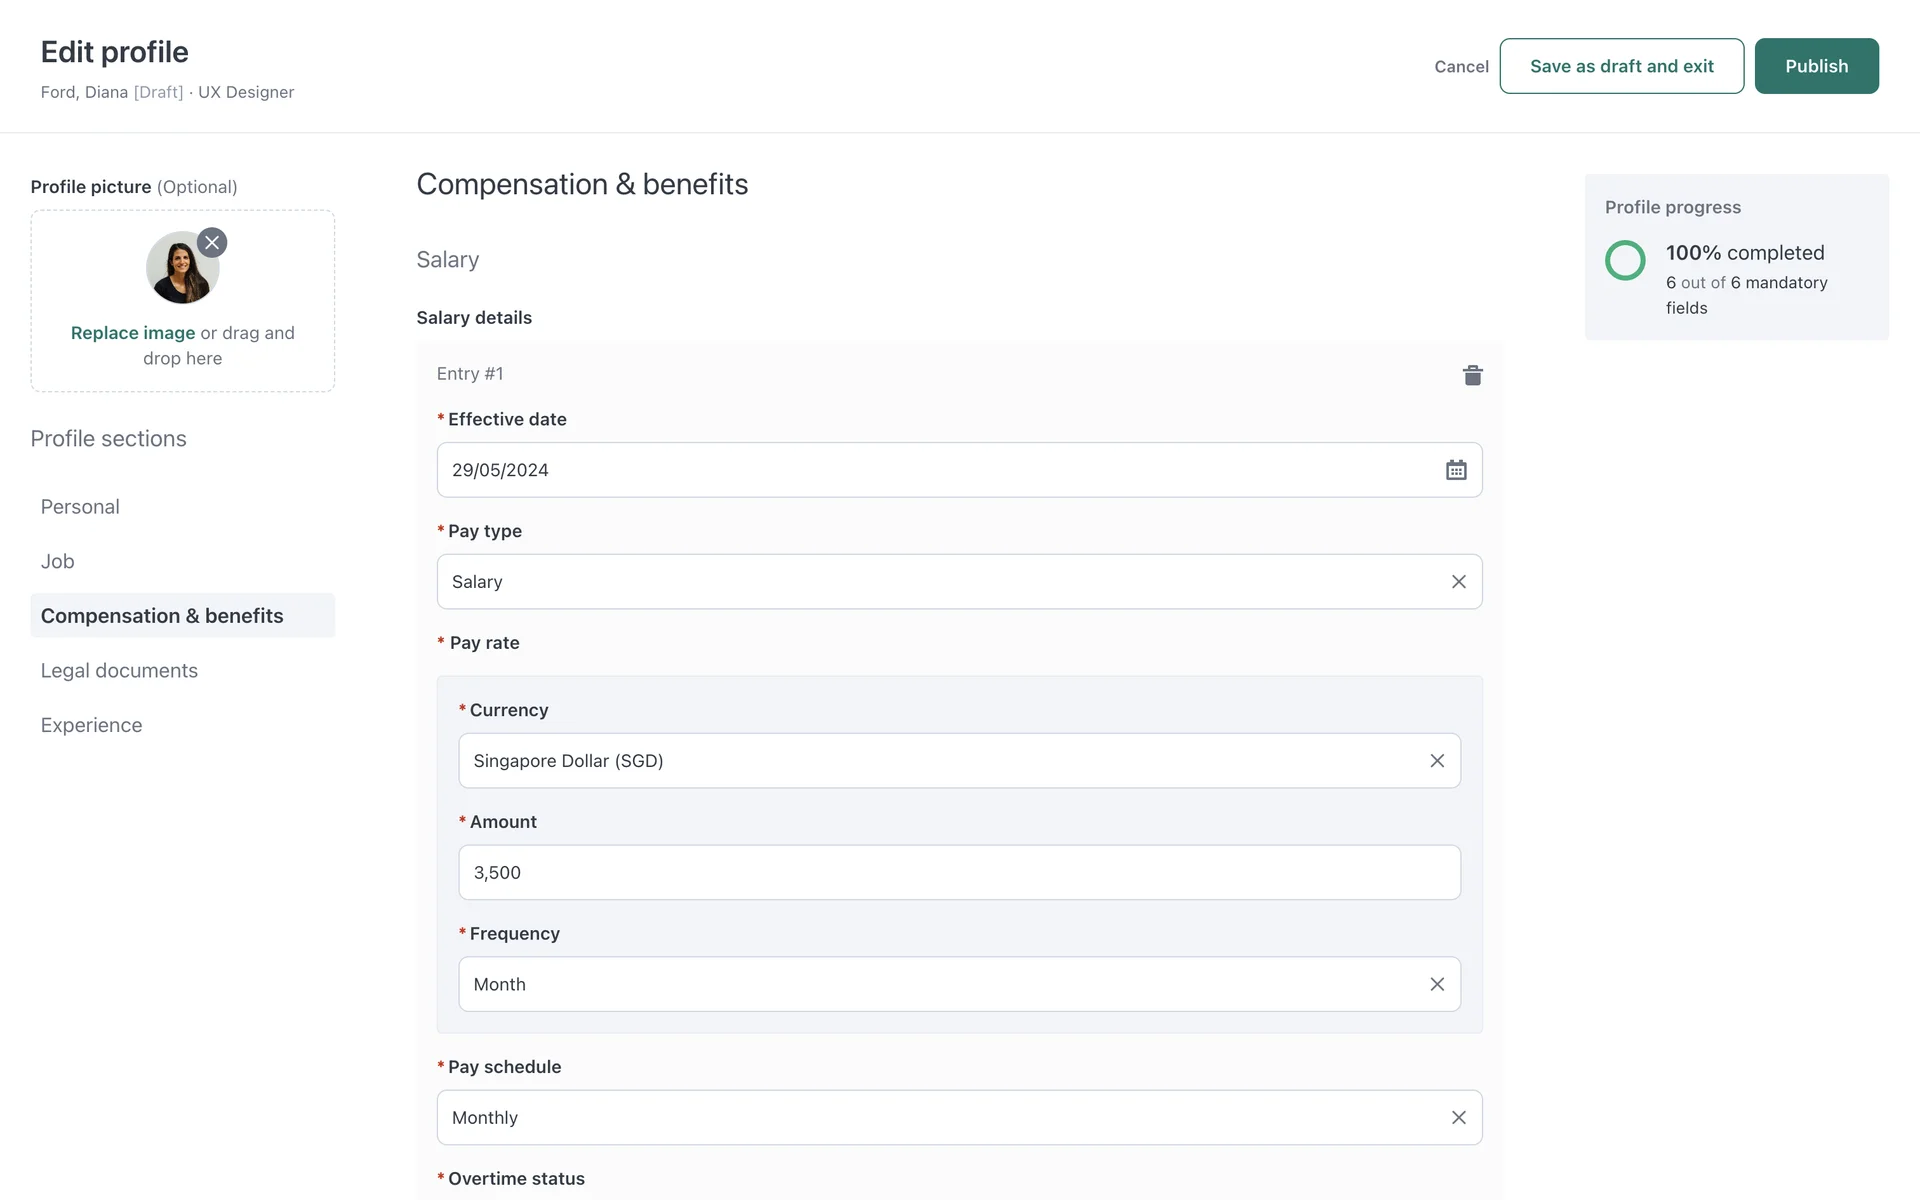Clear the Singapore Dollar currency selection

pos(1436,761)
